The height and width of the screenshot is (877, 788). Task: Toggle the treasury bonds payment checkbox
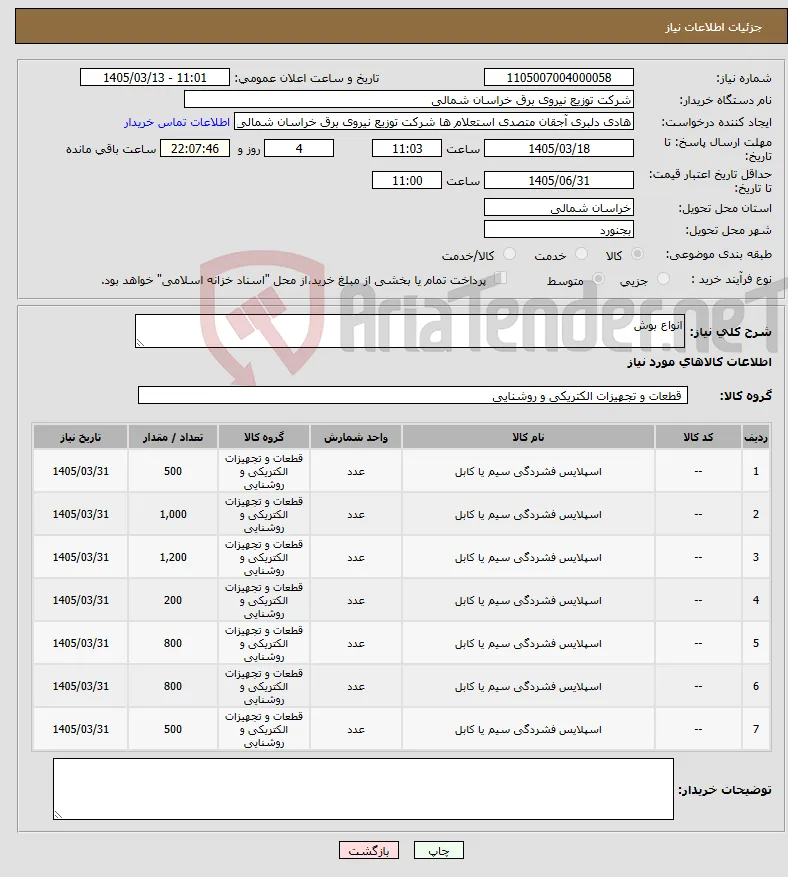coord(501,278)
